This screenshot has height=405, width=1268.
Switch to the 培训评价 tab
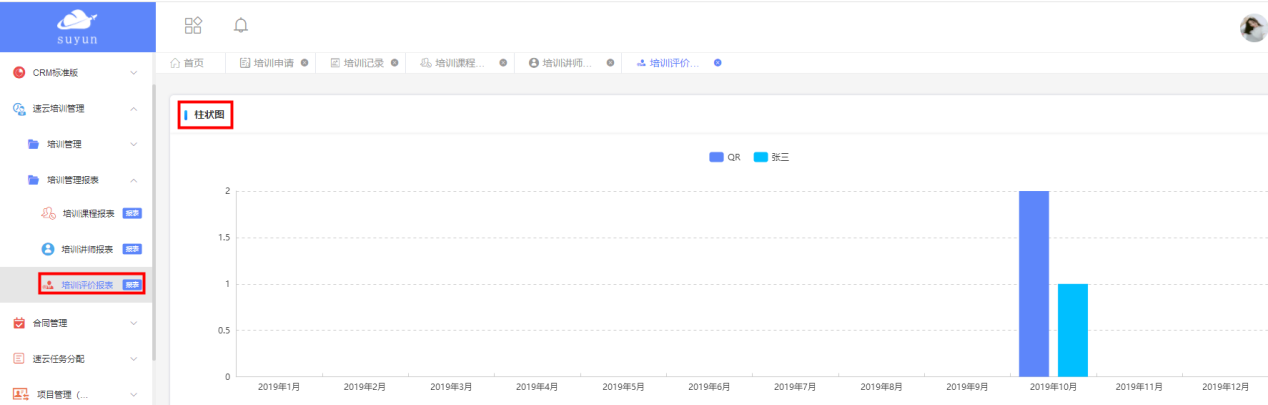(x=675, y=63)
